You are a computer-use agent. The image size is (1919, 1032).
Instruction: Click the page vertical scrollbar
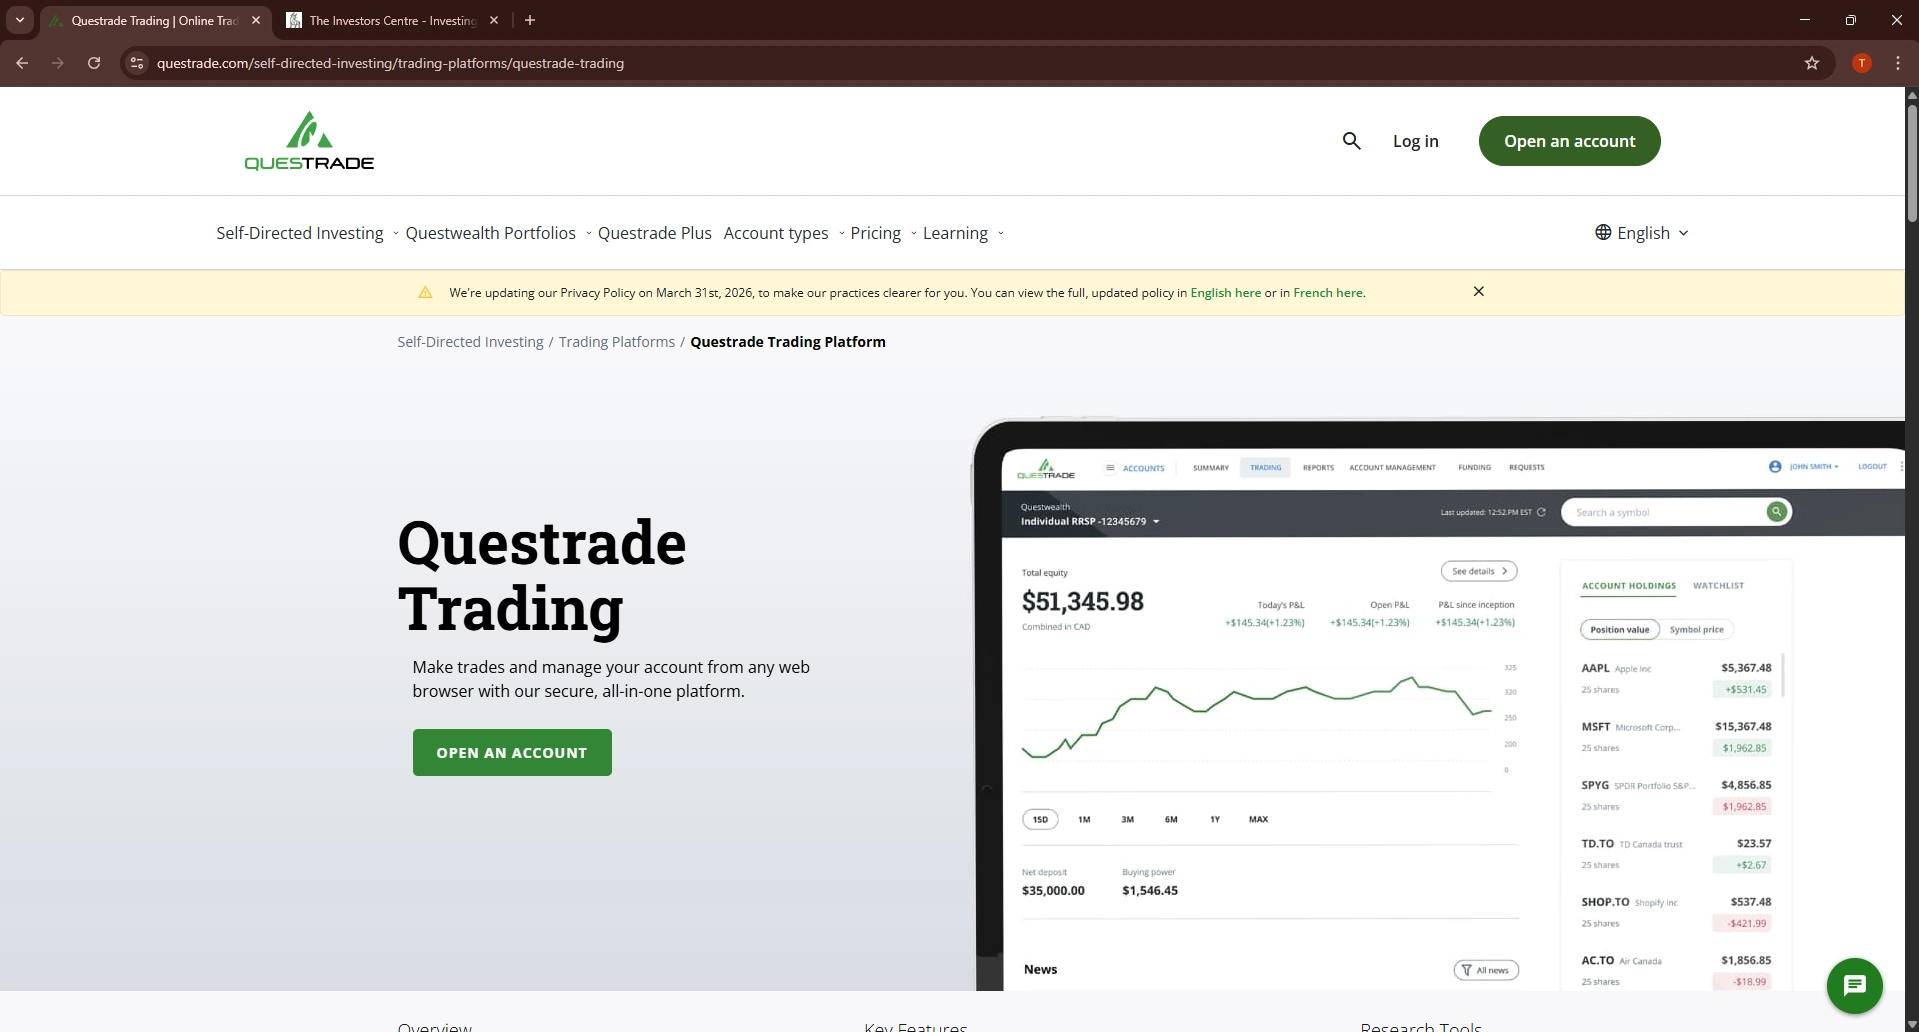tap(1911, 163)
